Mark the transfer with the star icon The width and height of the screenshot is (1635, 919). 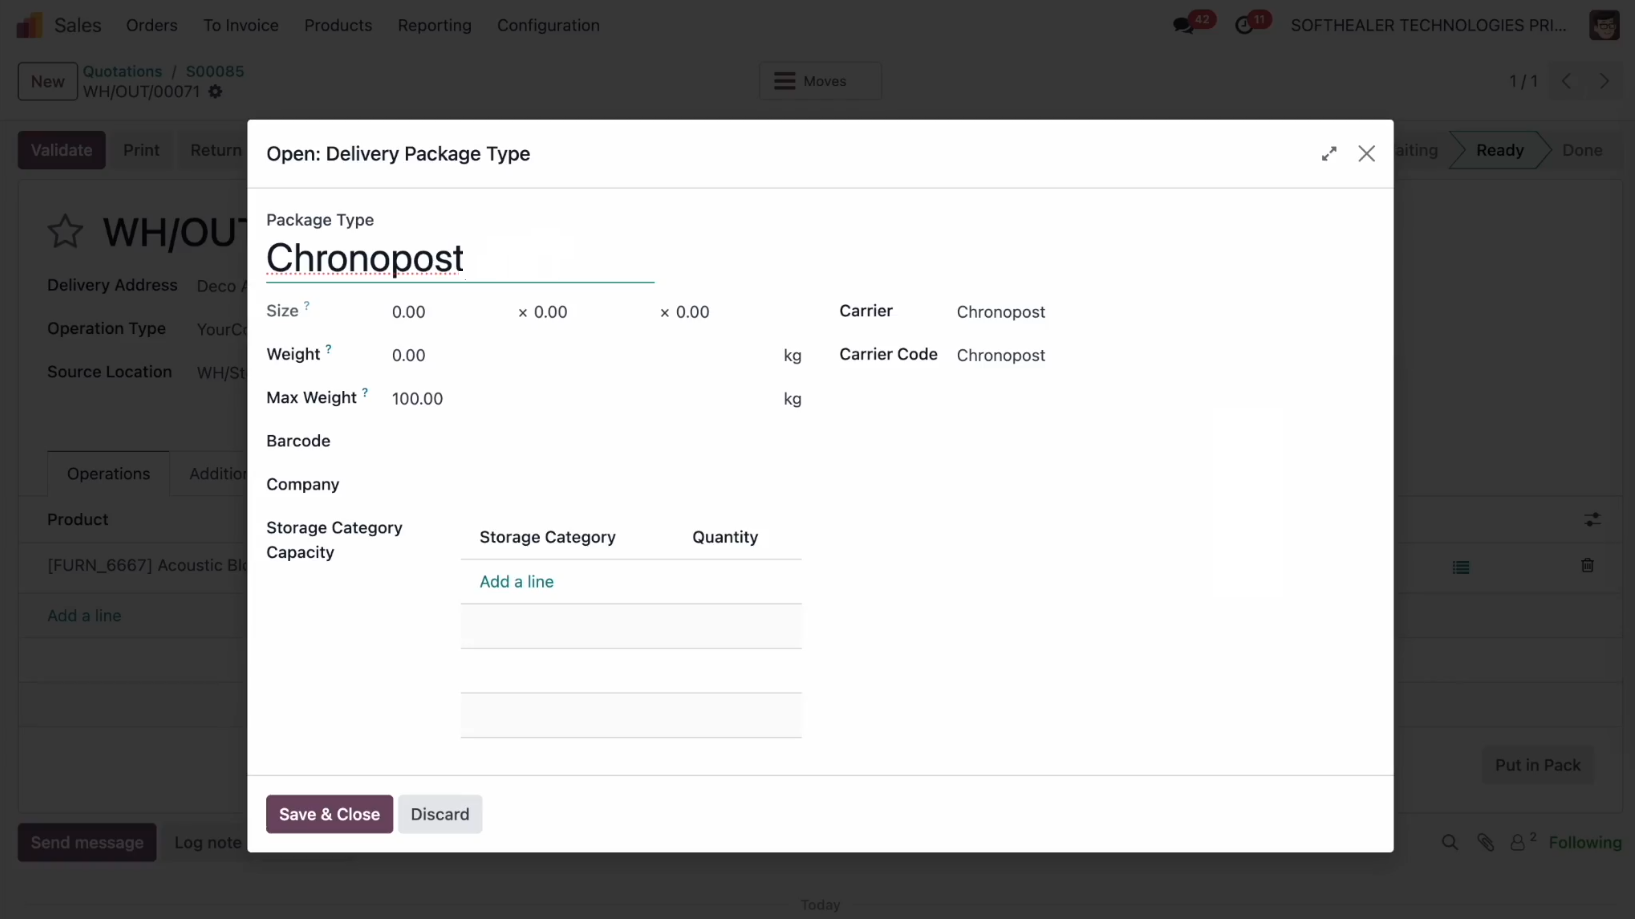point(65,232)
